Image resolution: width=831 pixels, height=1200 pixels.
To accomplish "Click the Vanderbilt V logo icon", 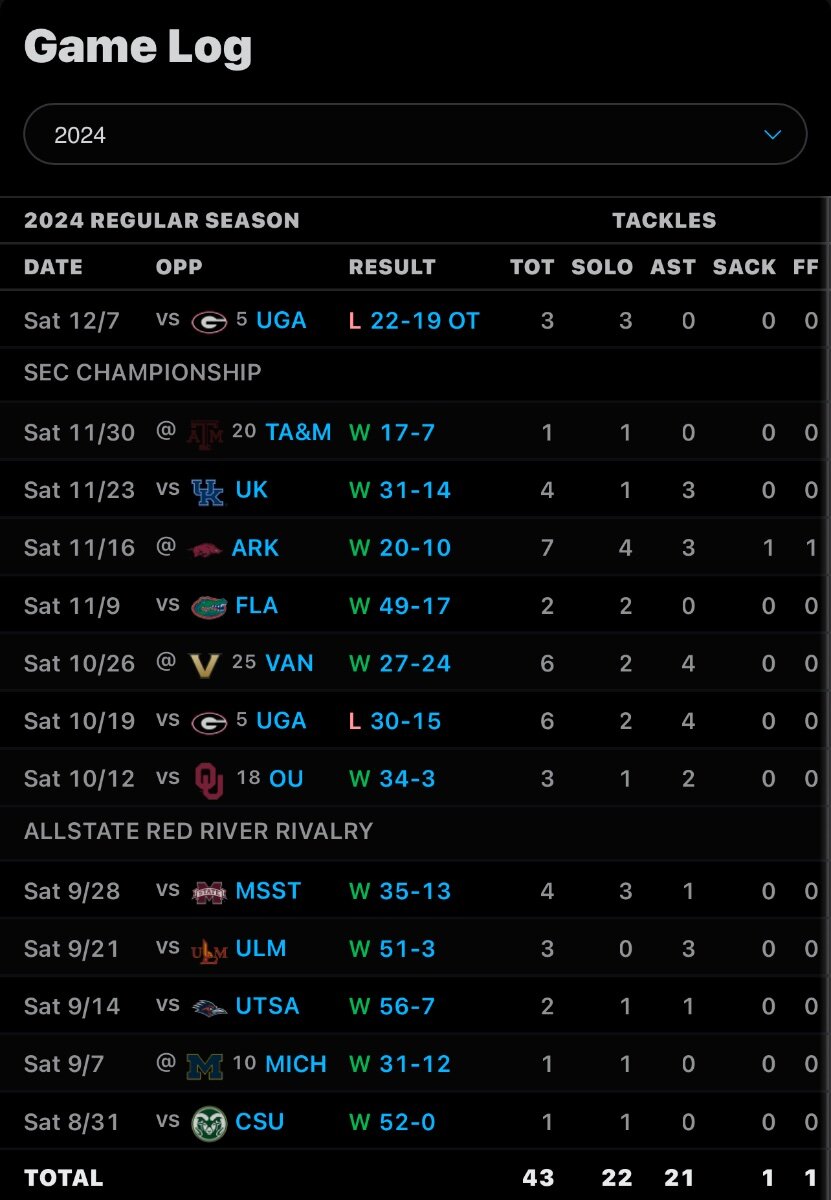I will click(204, 664).
